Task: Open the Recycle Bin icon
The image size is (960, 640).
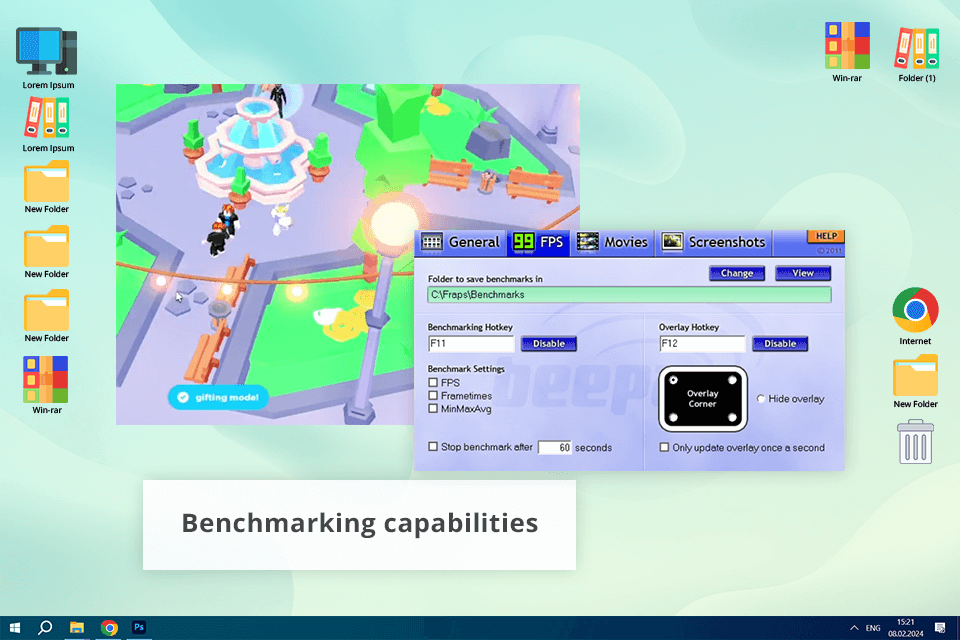Action: pyautogui.click(x=915, y=442)
